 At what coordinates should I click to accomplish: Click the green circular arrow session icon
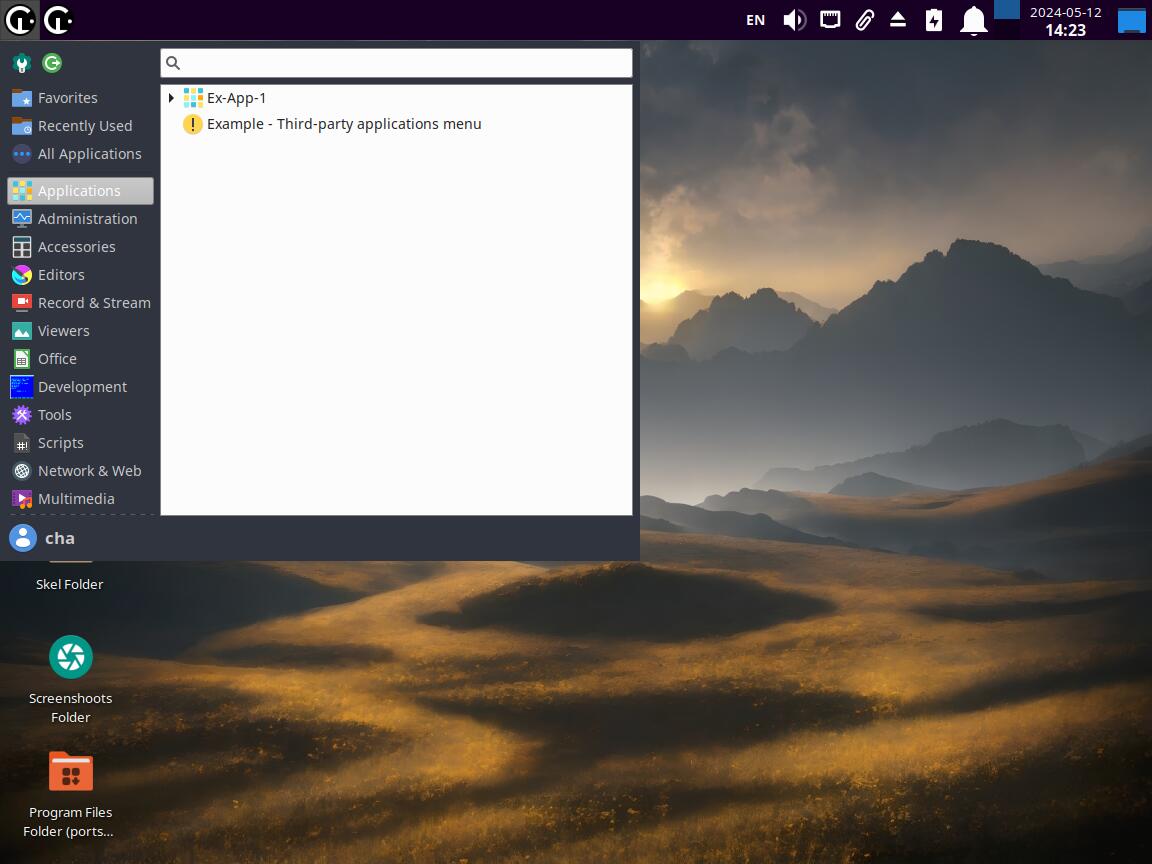51,63
